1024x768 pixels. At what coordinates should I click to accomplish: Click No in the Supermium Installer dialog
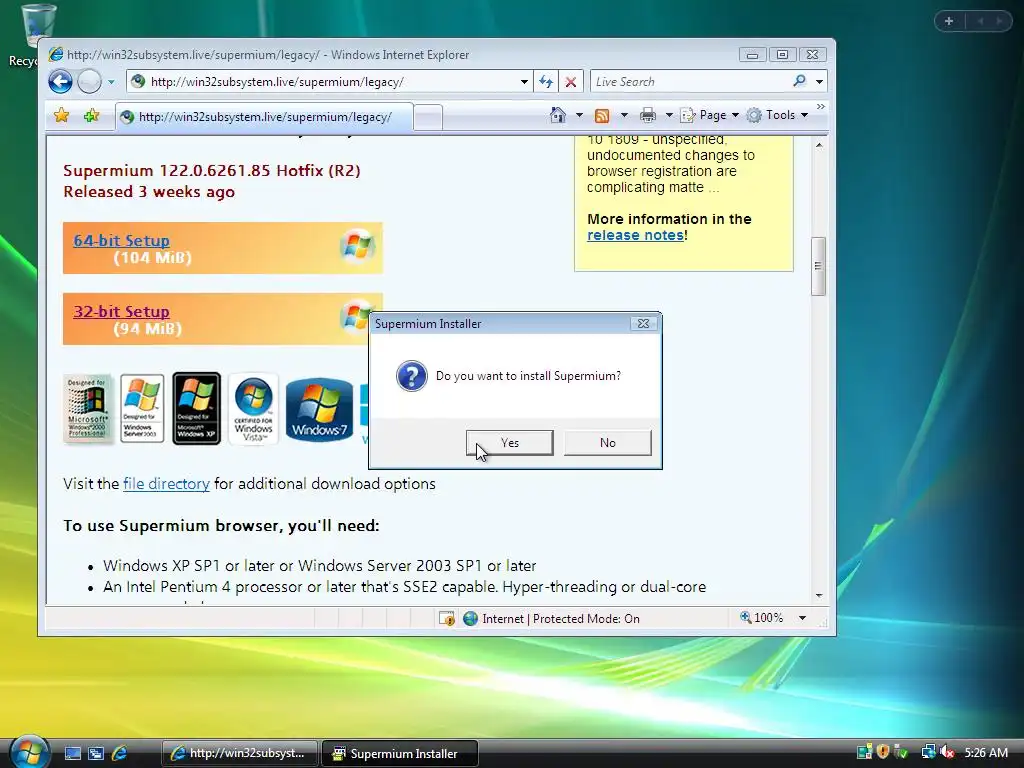[x=607, y=443]
